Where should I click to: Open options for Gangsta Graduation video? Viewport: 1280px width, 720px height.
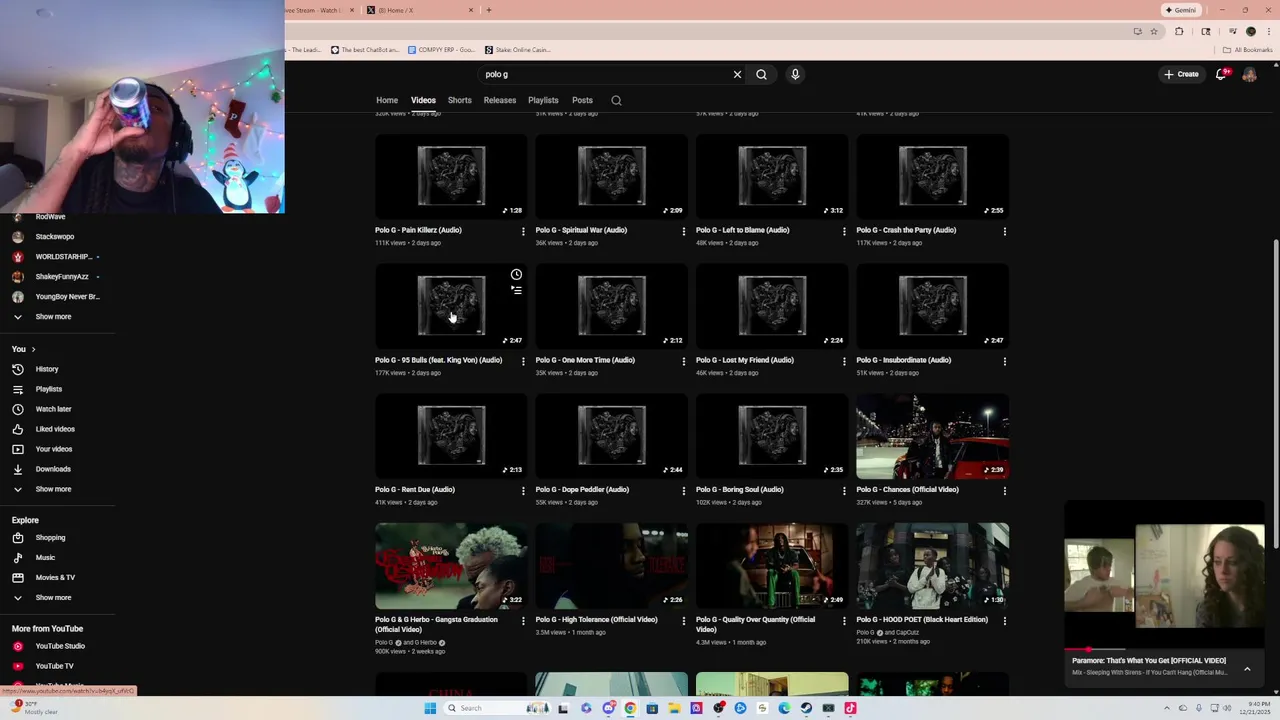coord(523,621)
